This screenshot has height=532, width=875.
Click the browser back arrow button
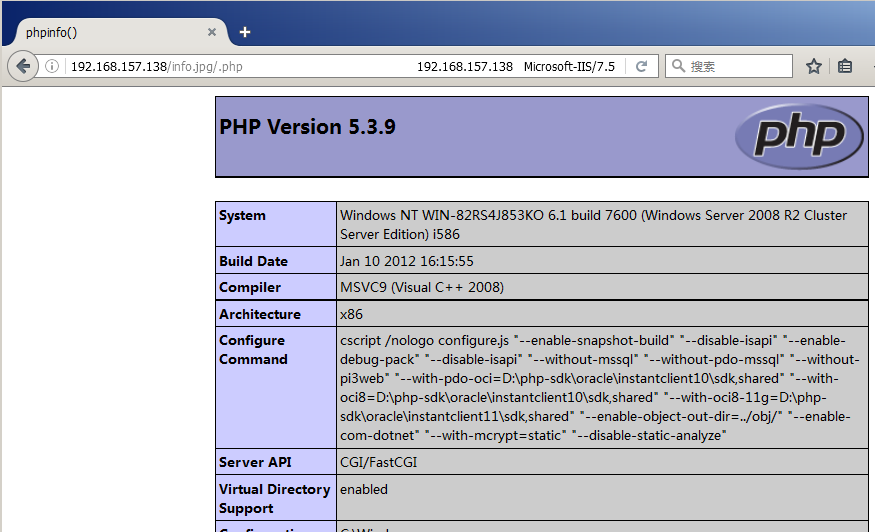tap(23, 66)
